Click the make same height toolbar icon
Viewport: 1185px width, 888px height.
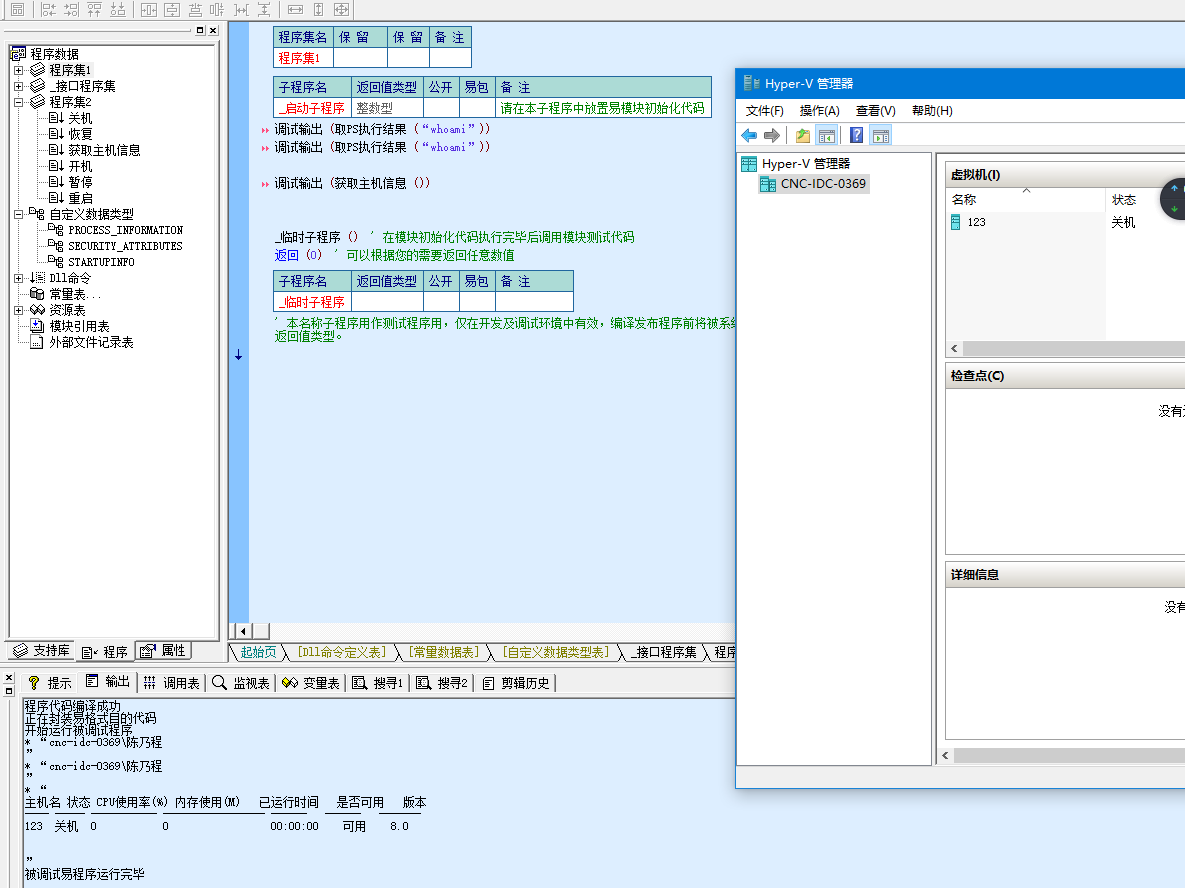[x=318, y=9]
